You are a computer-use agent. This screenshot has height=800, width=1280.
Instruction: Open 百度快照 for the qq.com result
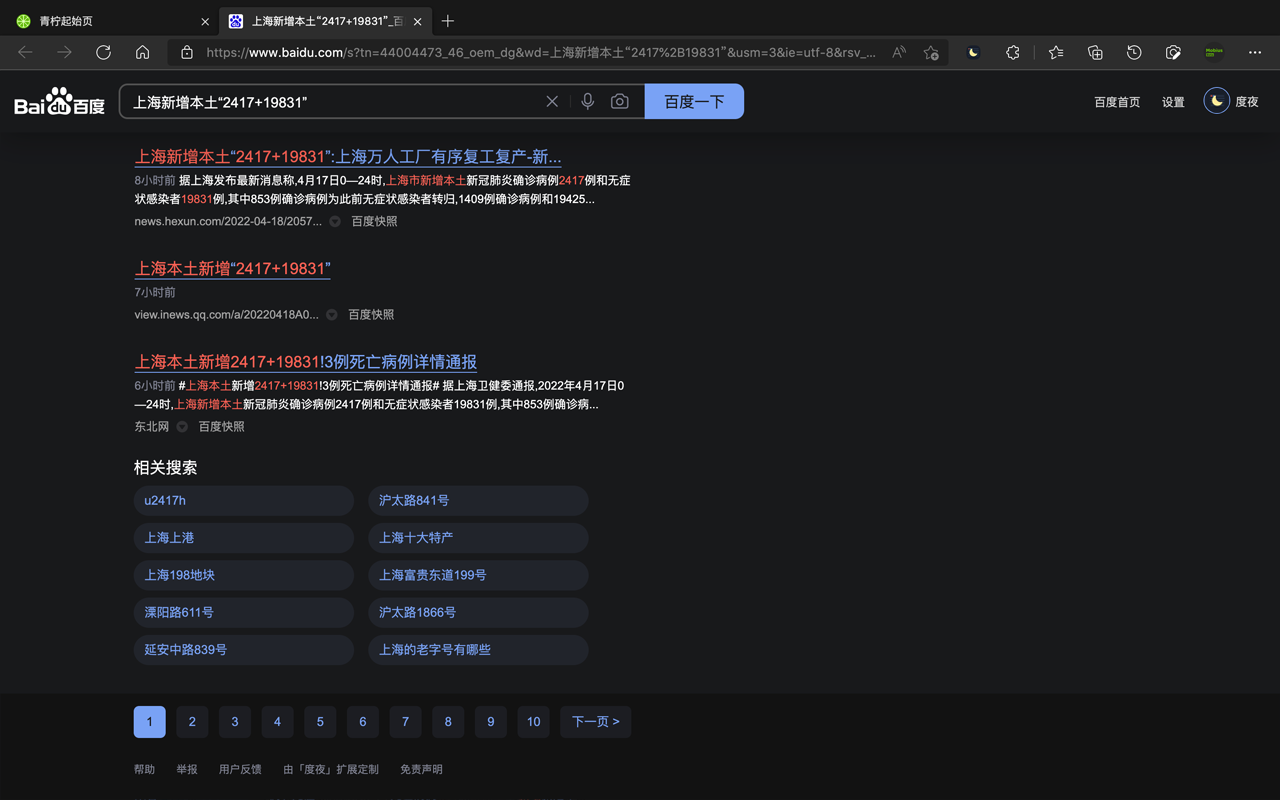pyautogui.click(x=371, y=314)
